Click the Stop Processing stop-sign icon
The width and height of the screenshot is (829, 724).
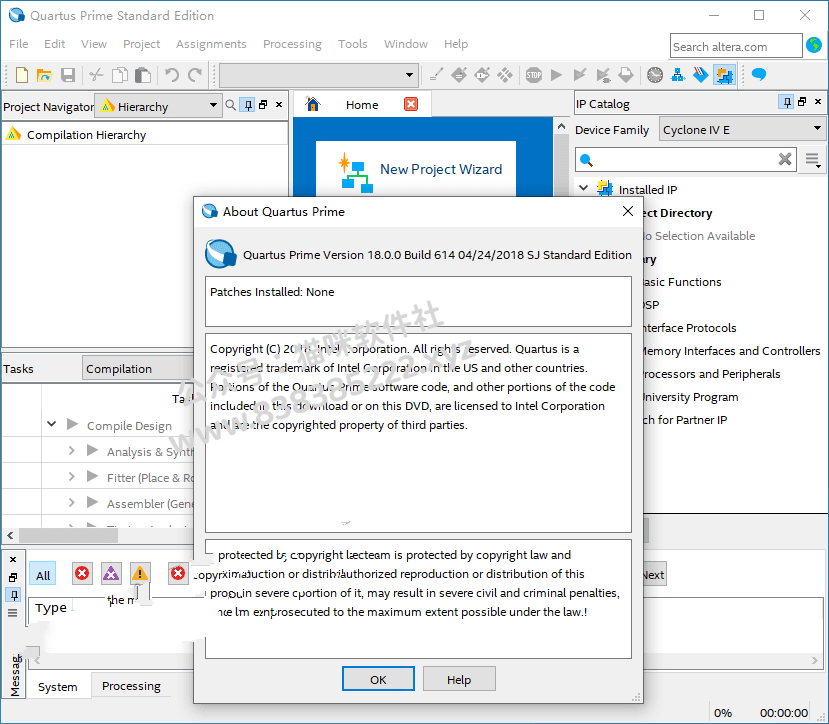point(533,75)
